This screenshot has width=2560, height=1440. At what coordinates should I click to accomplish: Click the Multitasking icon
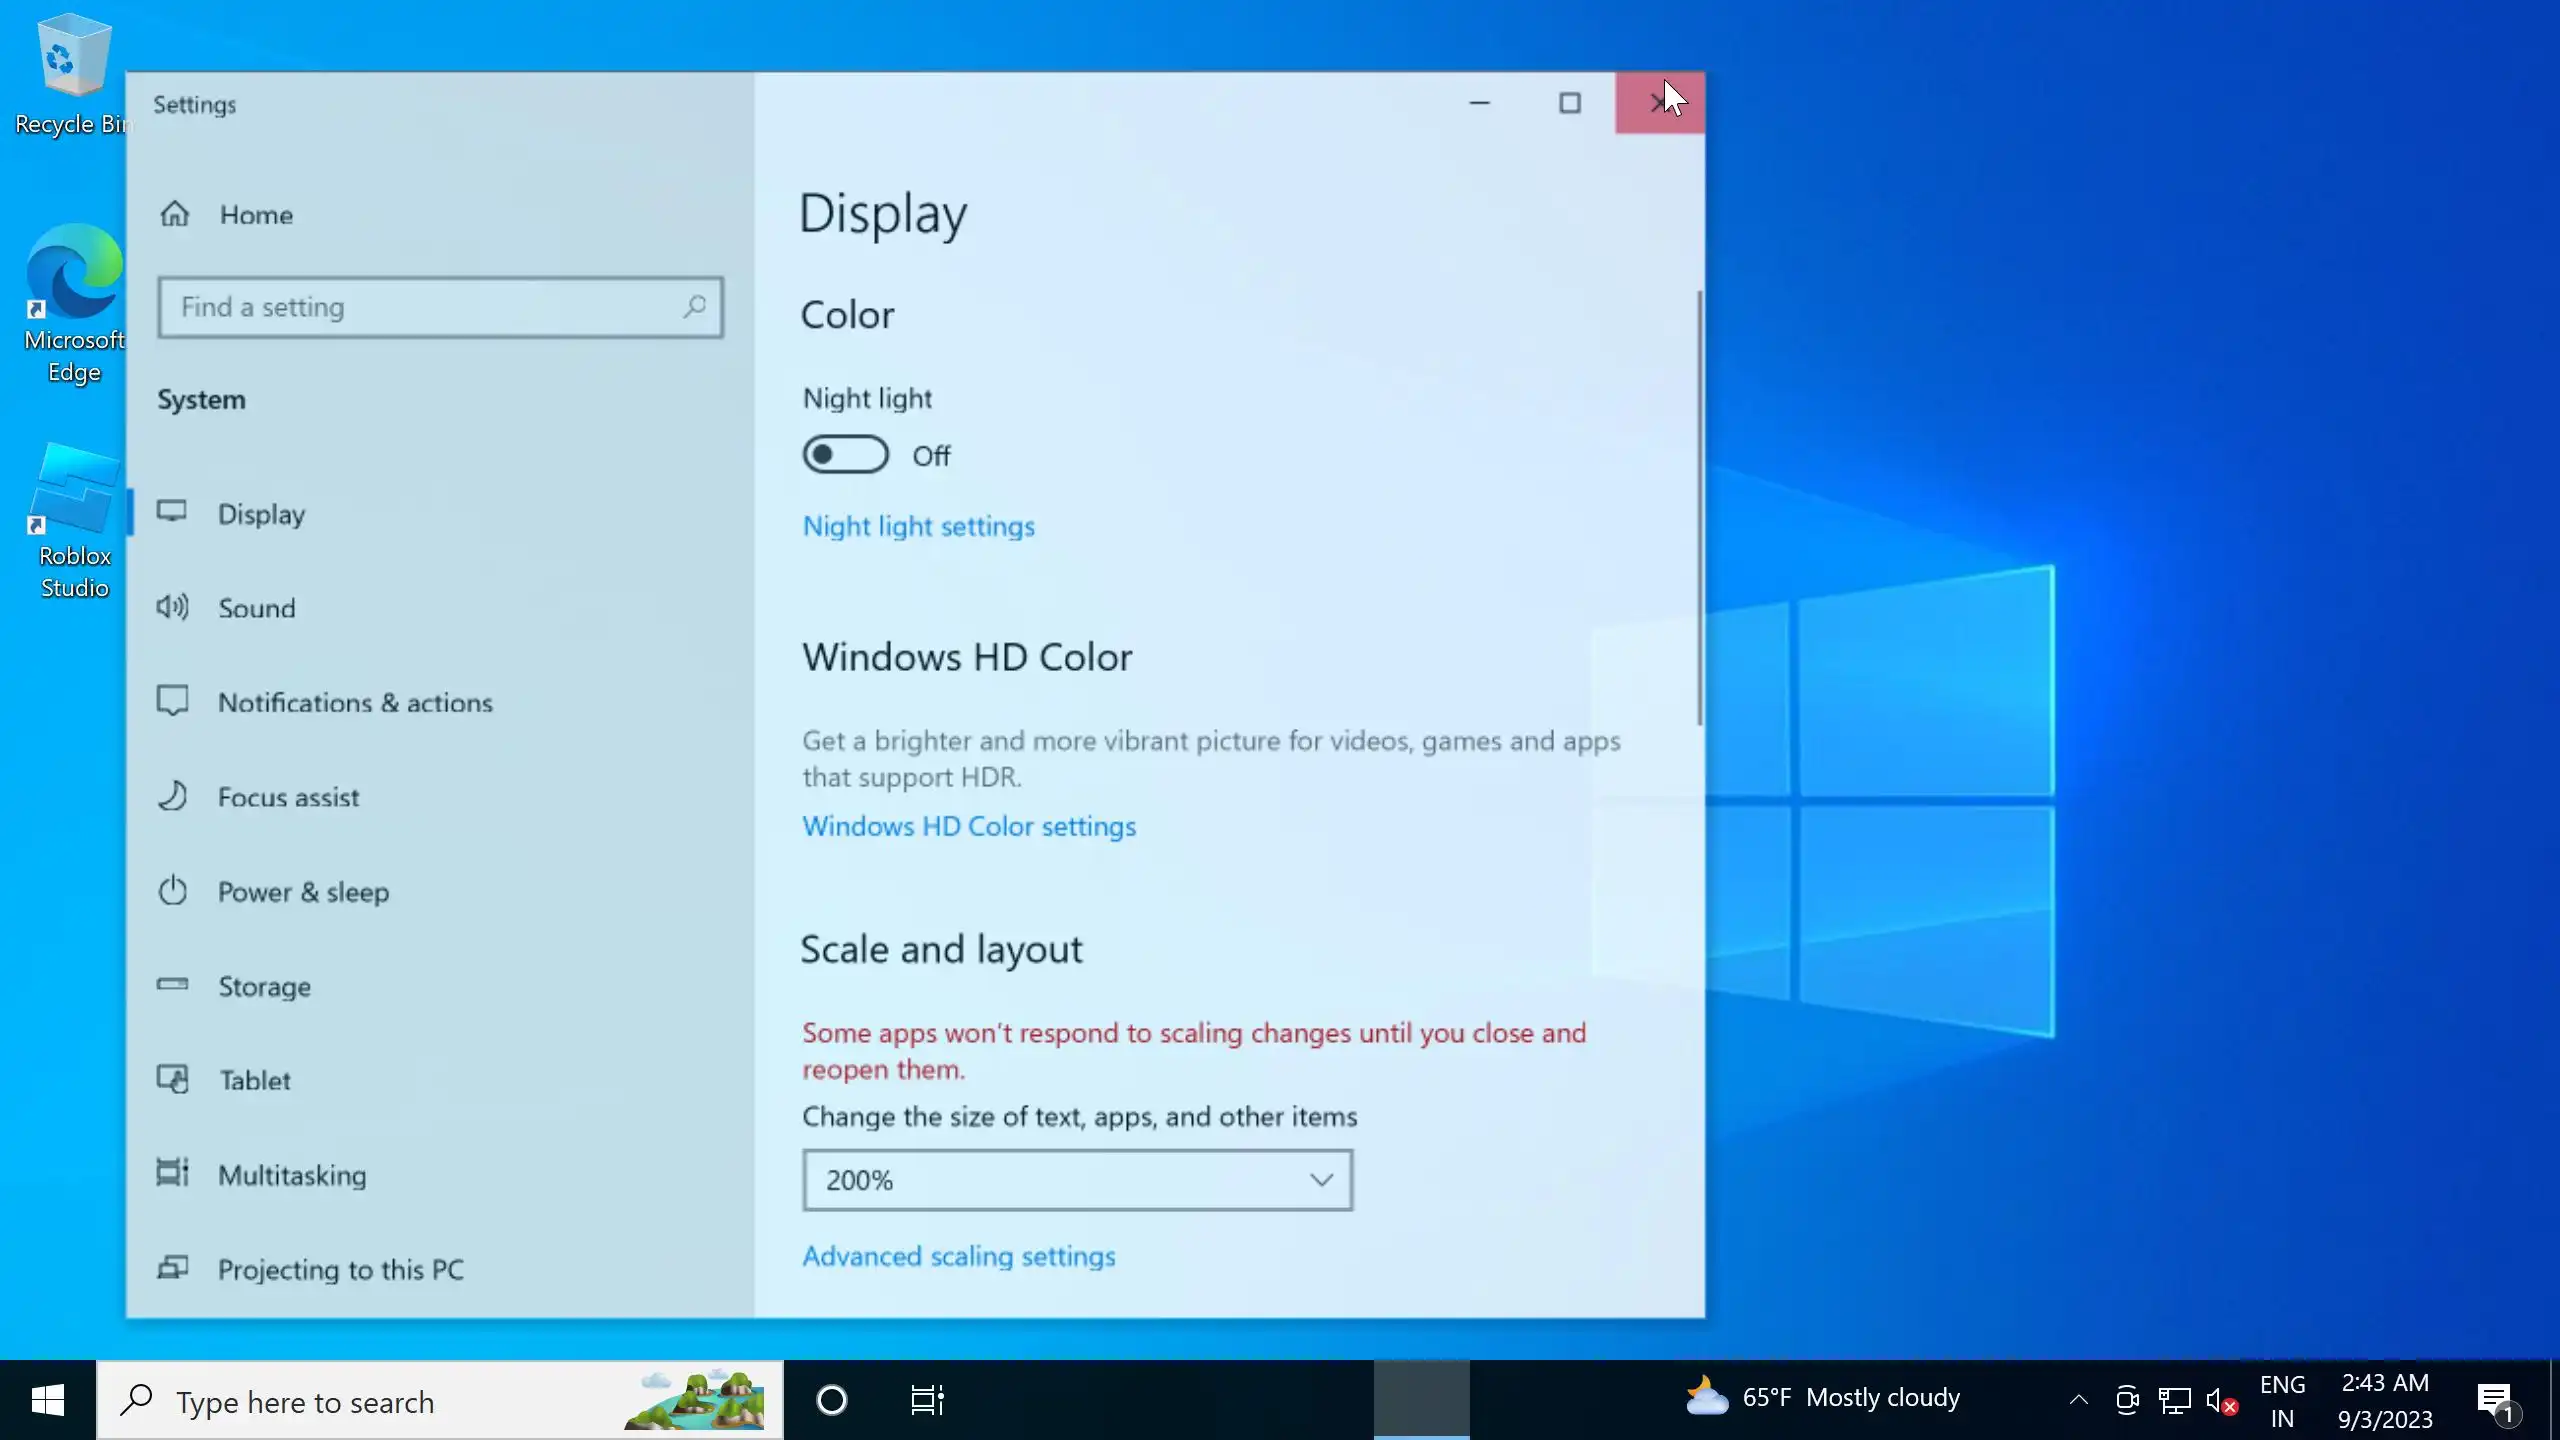pos(172,1173)
